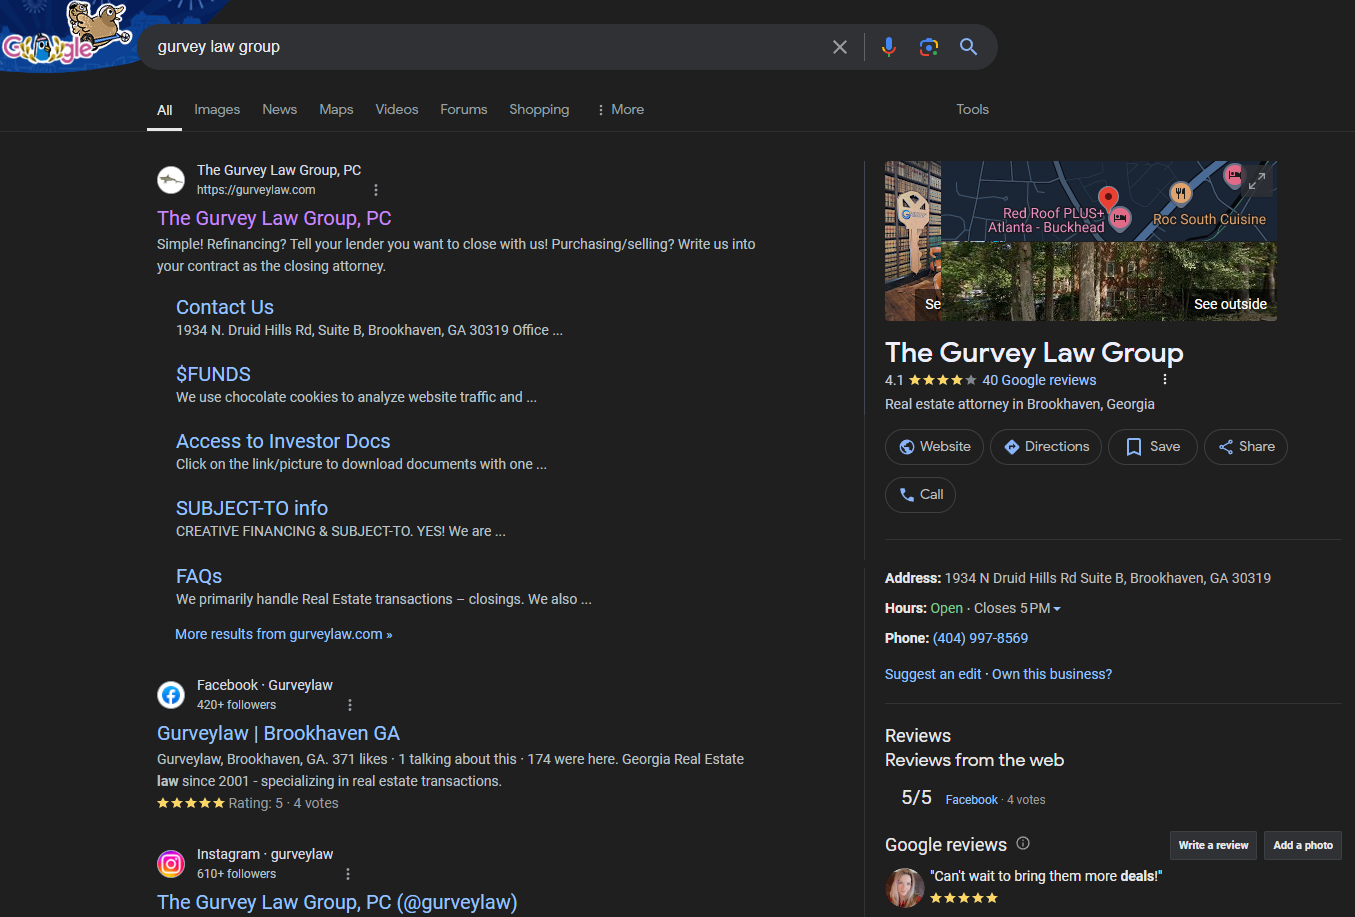Open the See outside street view photo
The width and height of the screenshot is (1355, 917).
(x=1109, y=281)
